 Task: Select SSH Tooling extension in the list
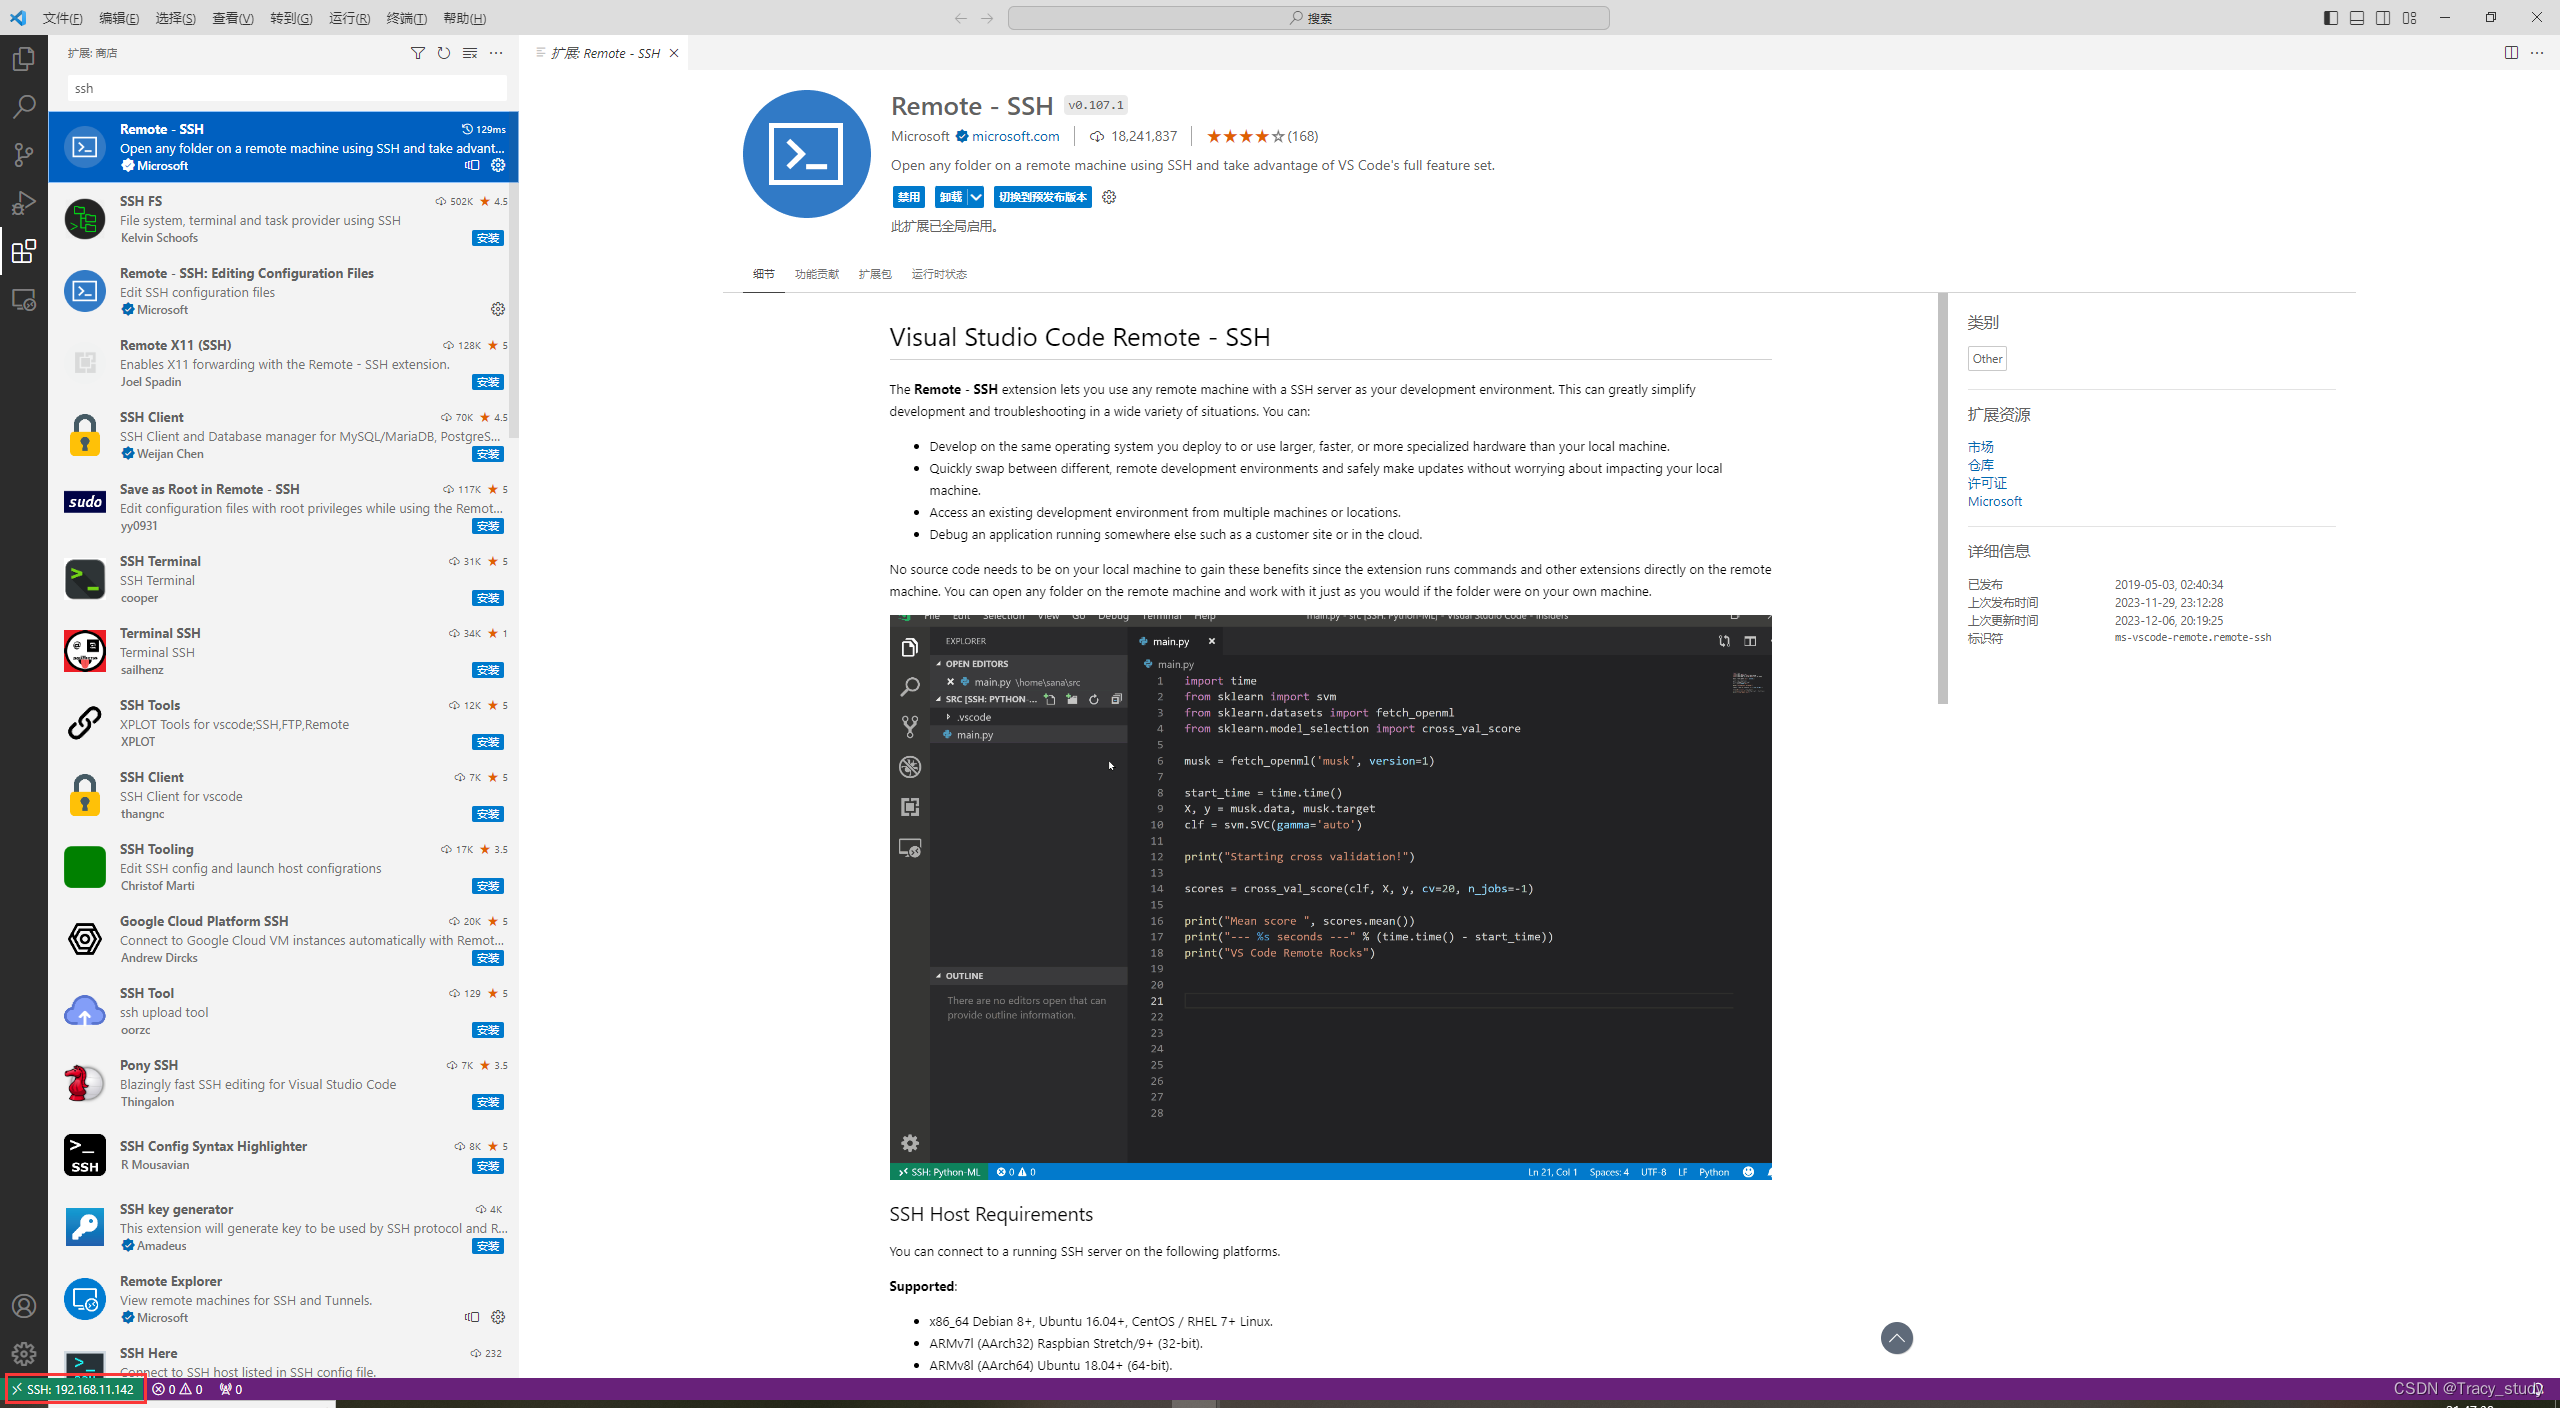point(284,867)
